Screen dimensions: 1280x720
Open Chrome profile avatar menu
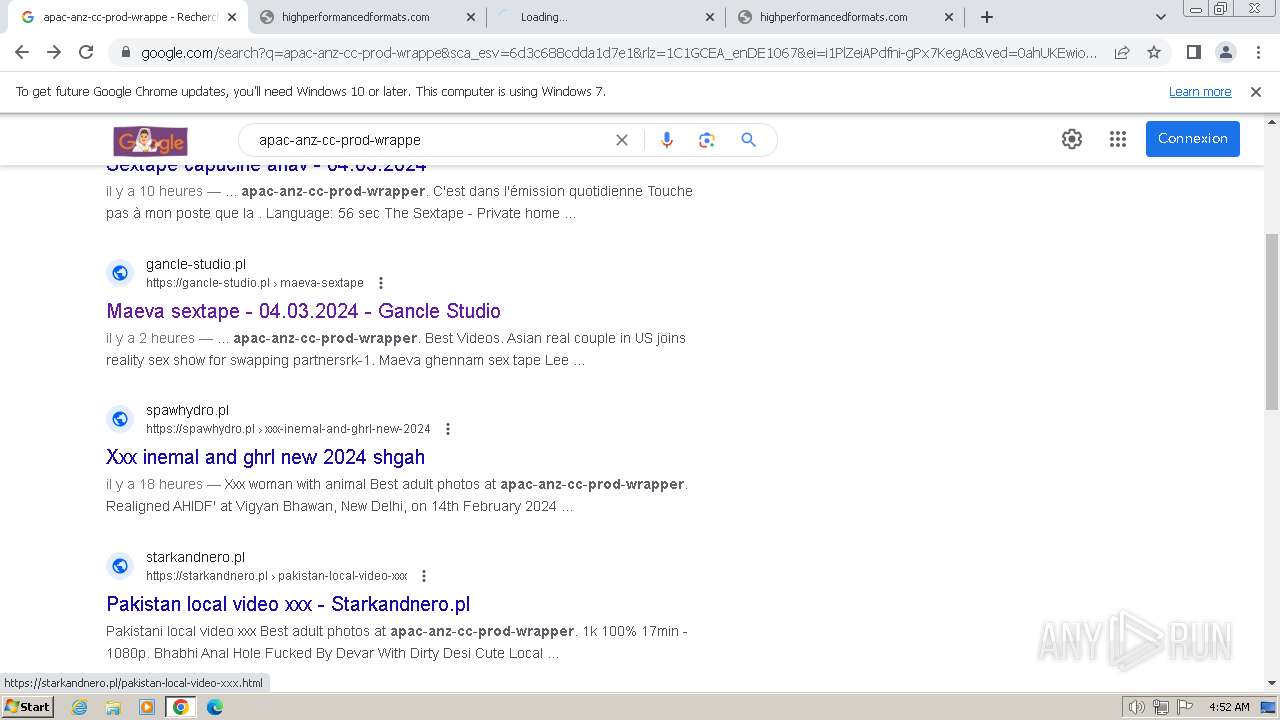point(1225,53)
